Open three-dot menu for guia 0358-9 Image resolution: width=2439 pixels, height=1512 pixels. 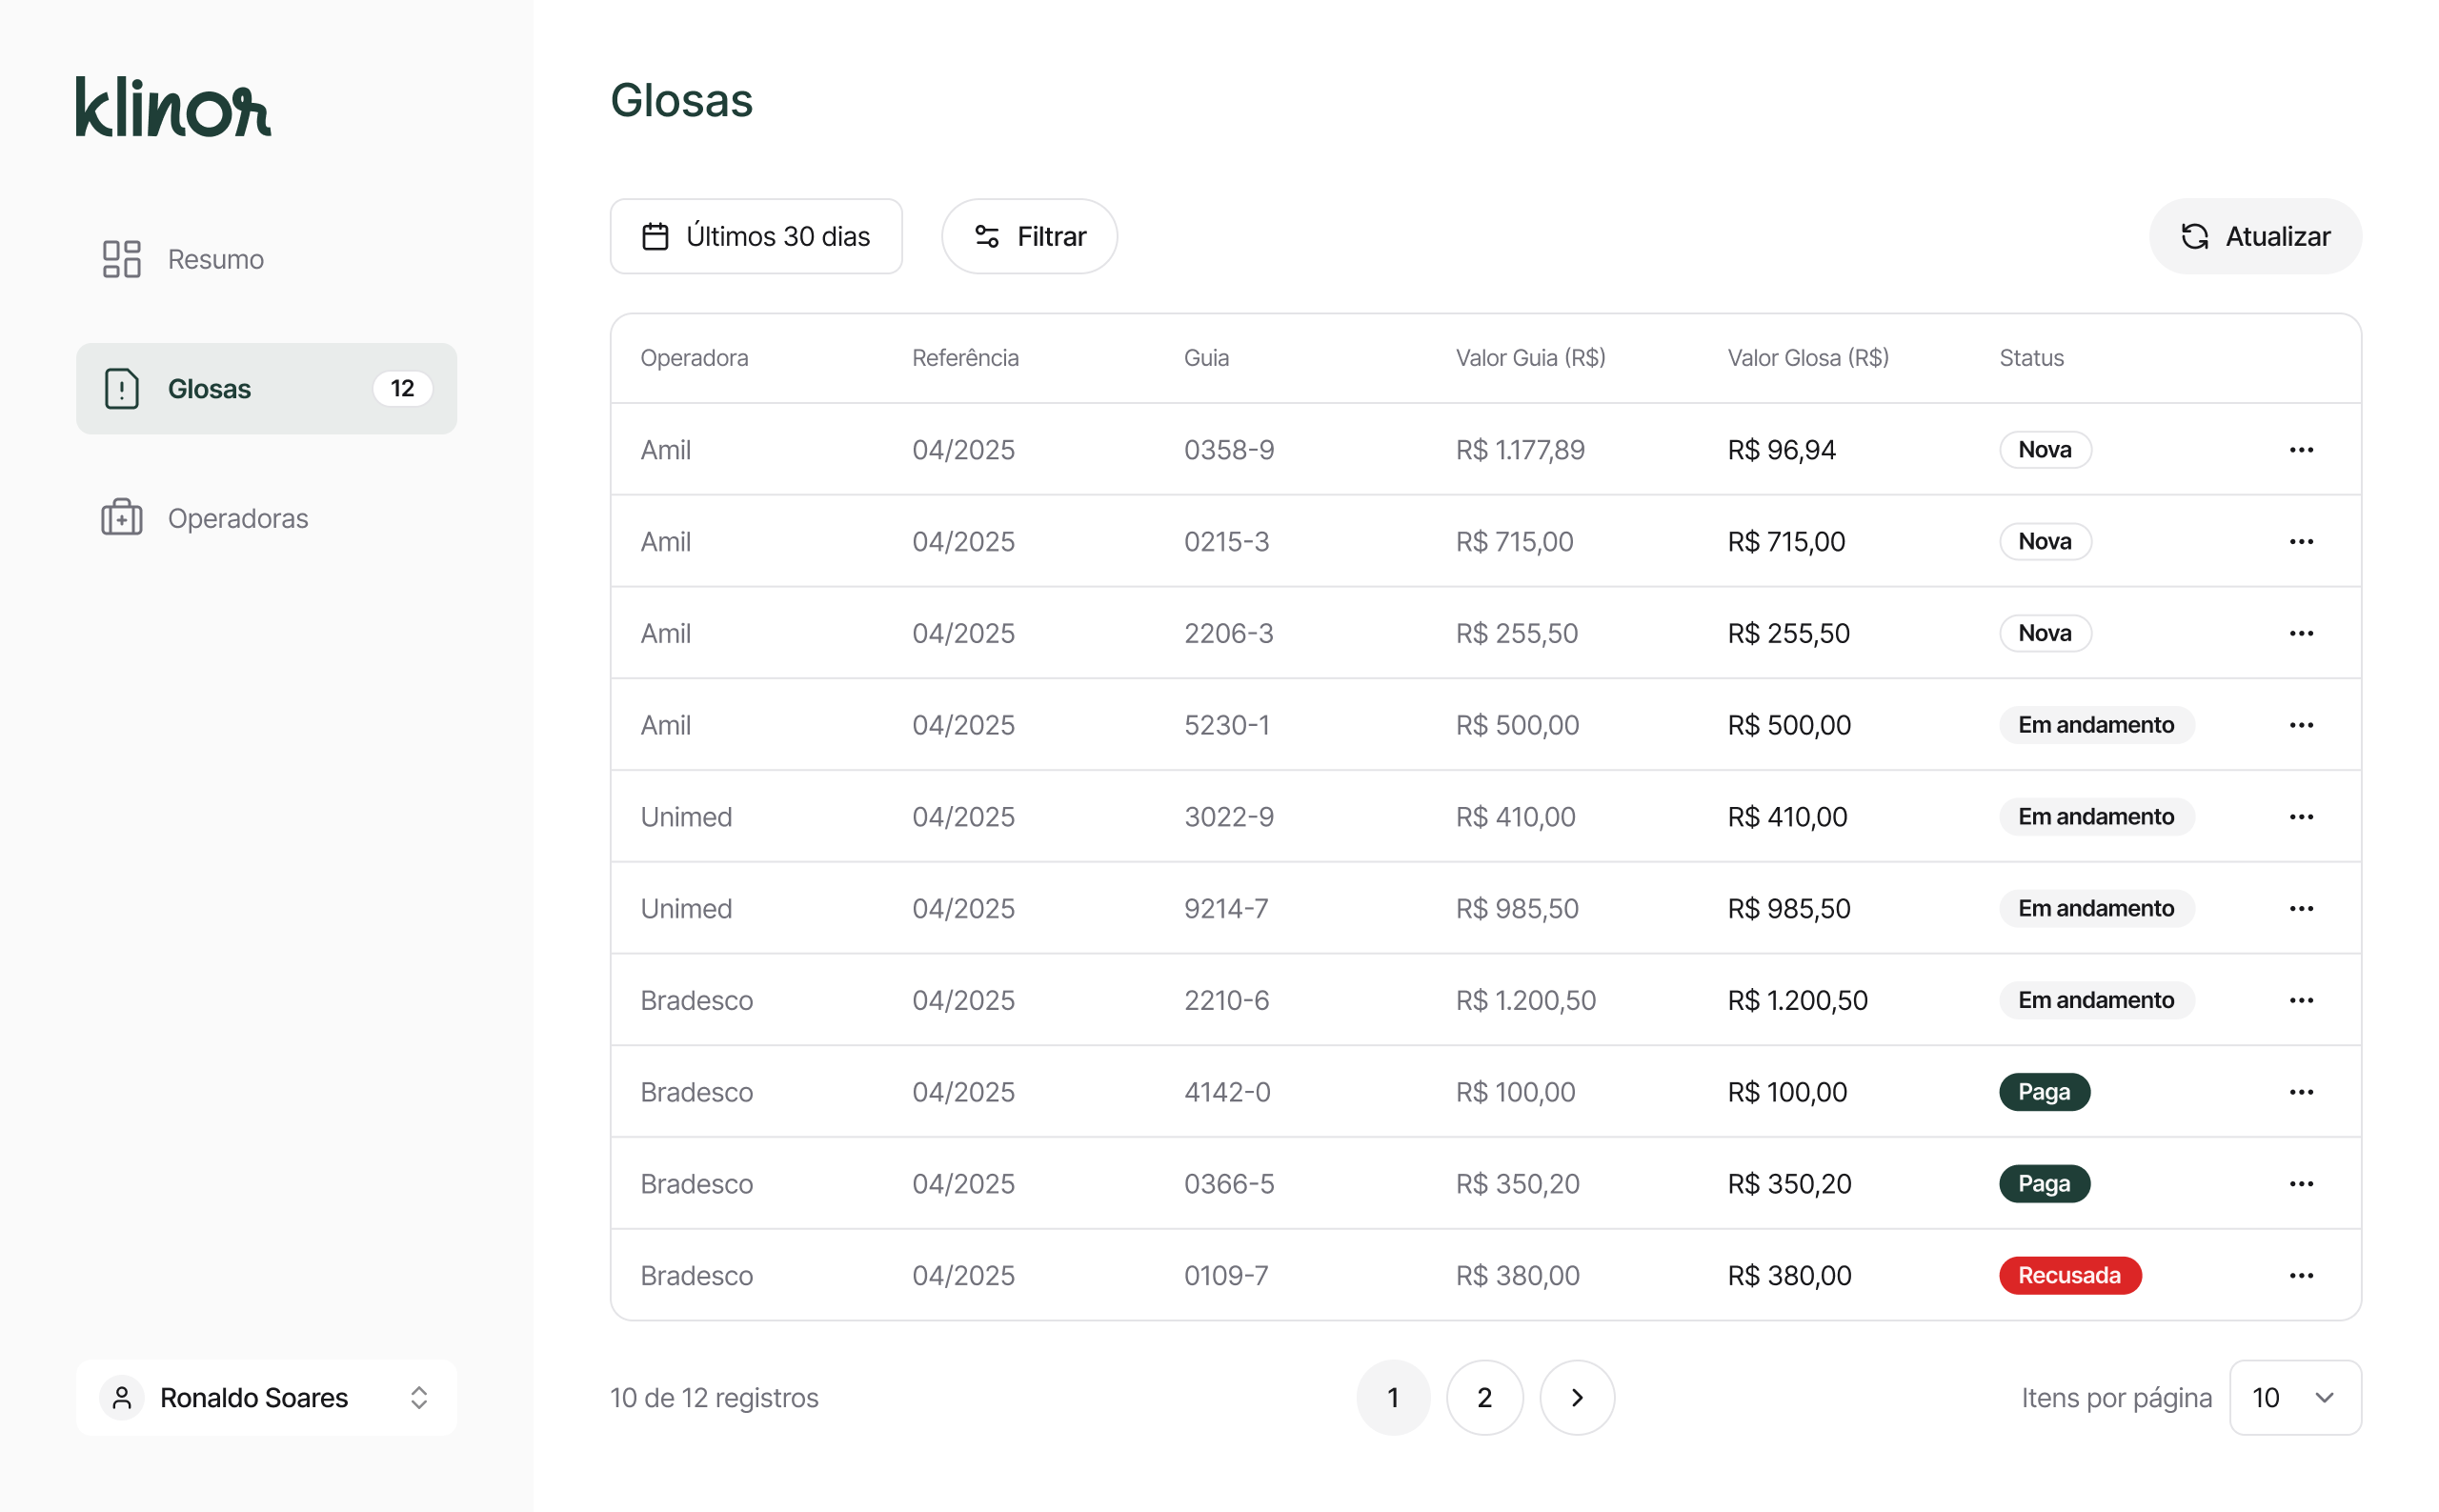point(2300,450)
